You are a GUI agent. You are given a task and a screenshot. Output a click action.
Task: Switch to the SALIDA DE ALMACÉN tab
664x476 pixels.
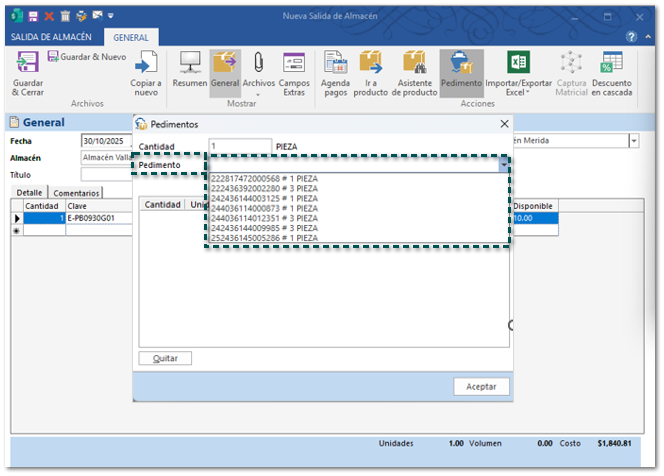[x=52, y=37]
